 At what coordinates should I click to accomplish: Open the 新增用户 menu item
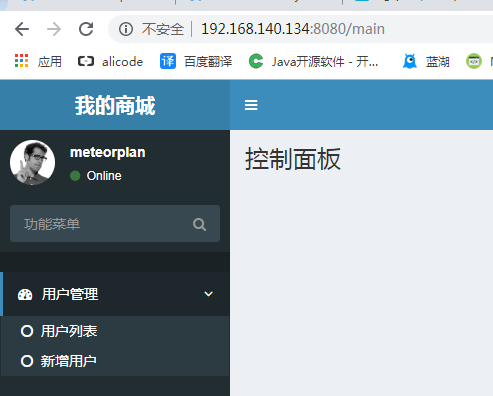click(115, 361)
